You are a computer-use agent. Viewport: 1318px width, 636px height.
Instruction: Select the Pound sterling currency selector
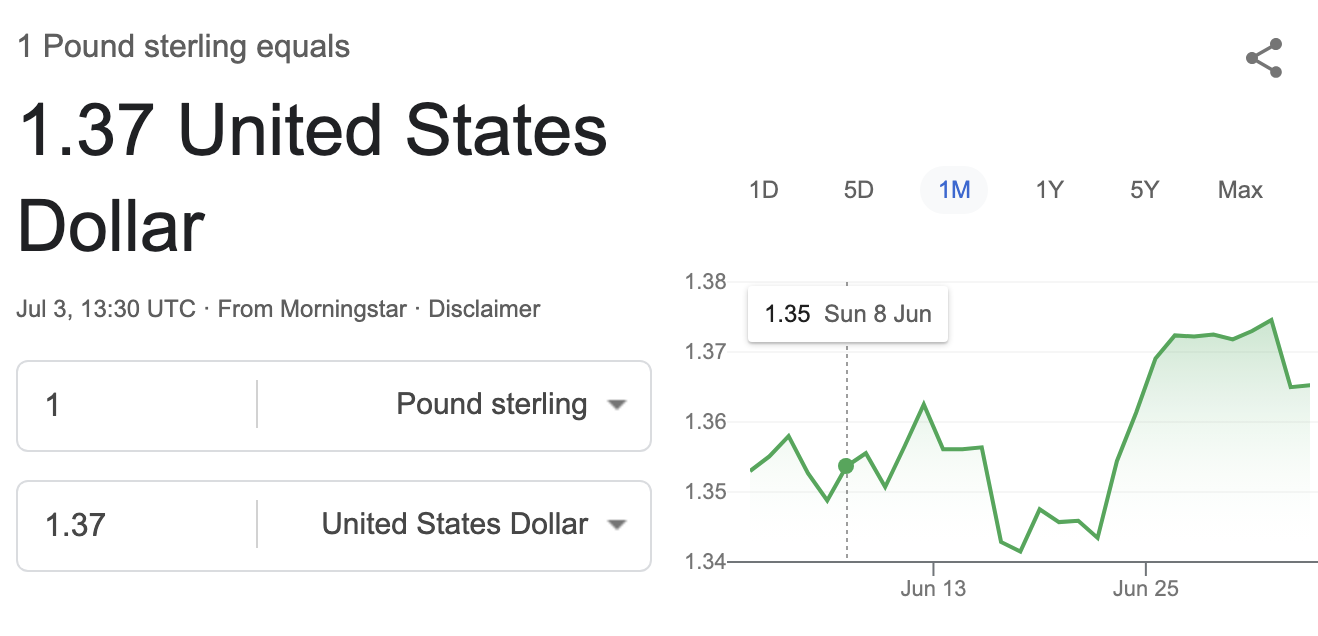[454, 405]
